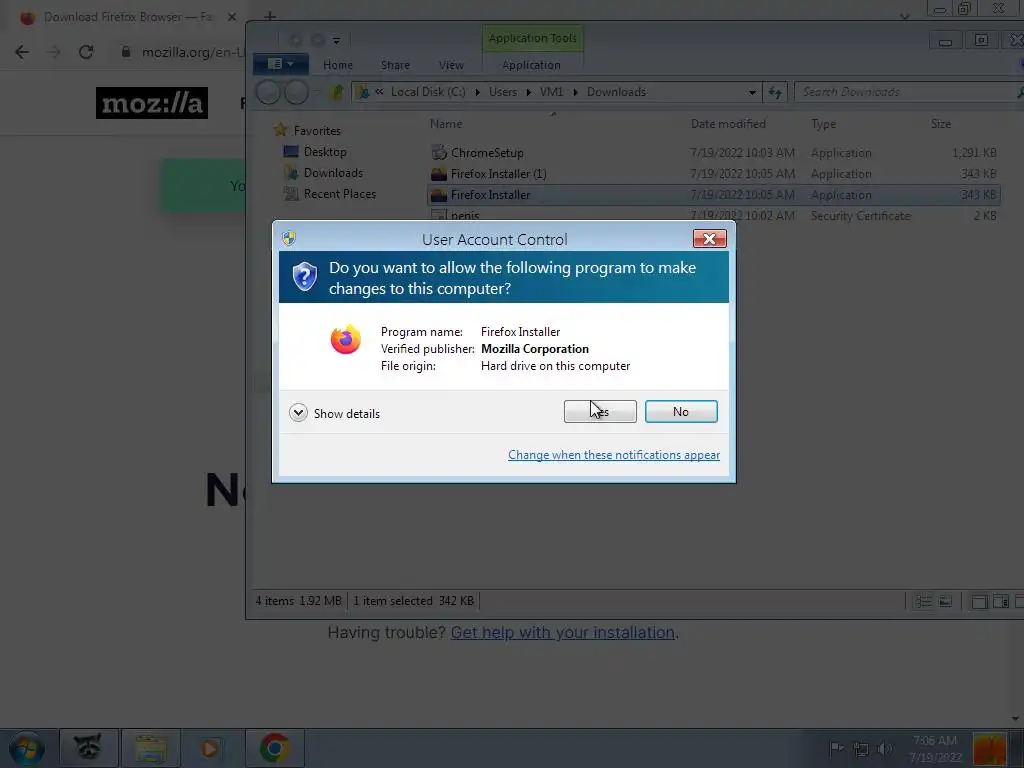Go up one folder level in Explorer
Image resolution: width=1024 pixels, height=768 pixels.
[336, 92]
